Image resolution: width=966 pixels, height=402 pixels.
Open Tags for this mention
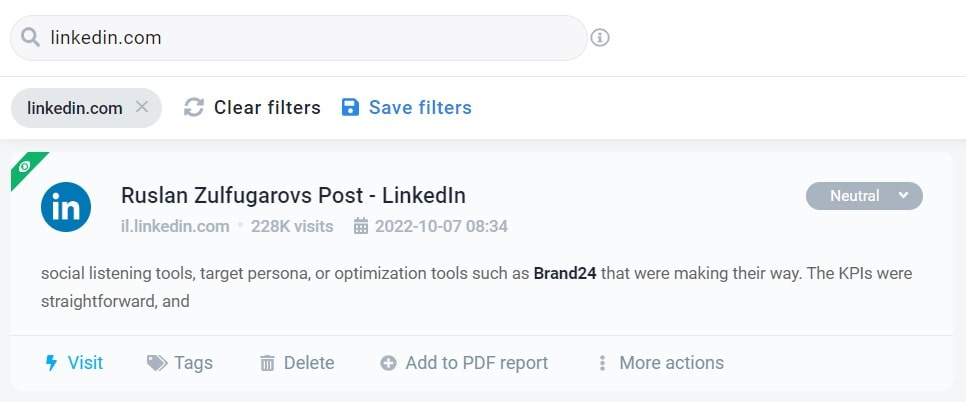[x=180, y=363]
